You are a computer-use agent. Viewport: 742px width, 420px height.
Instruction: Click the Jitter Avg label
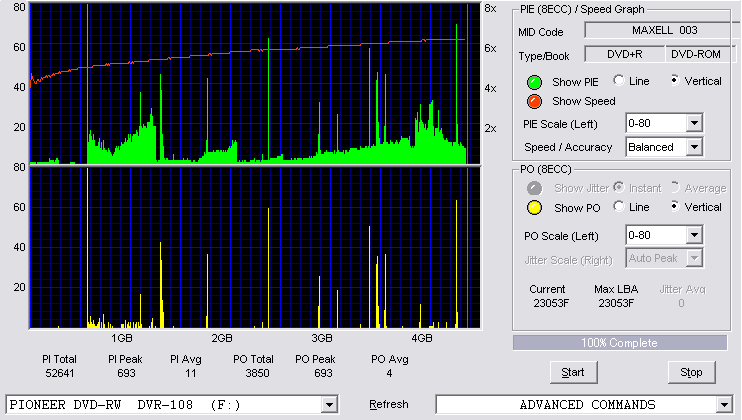[682, 289]
